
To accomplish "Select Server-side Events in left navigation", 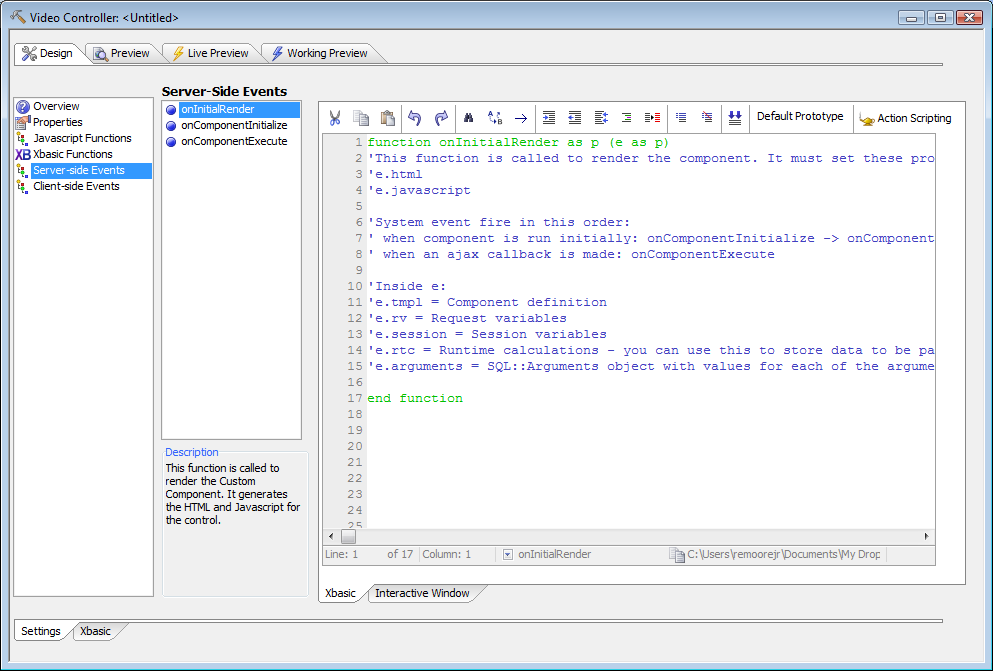I will pos(91,170).
